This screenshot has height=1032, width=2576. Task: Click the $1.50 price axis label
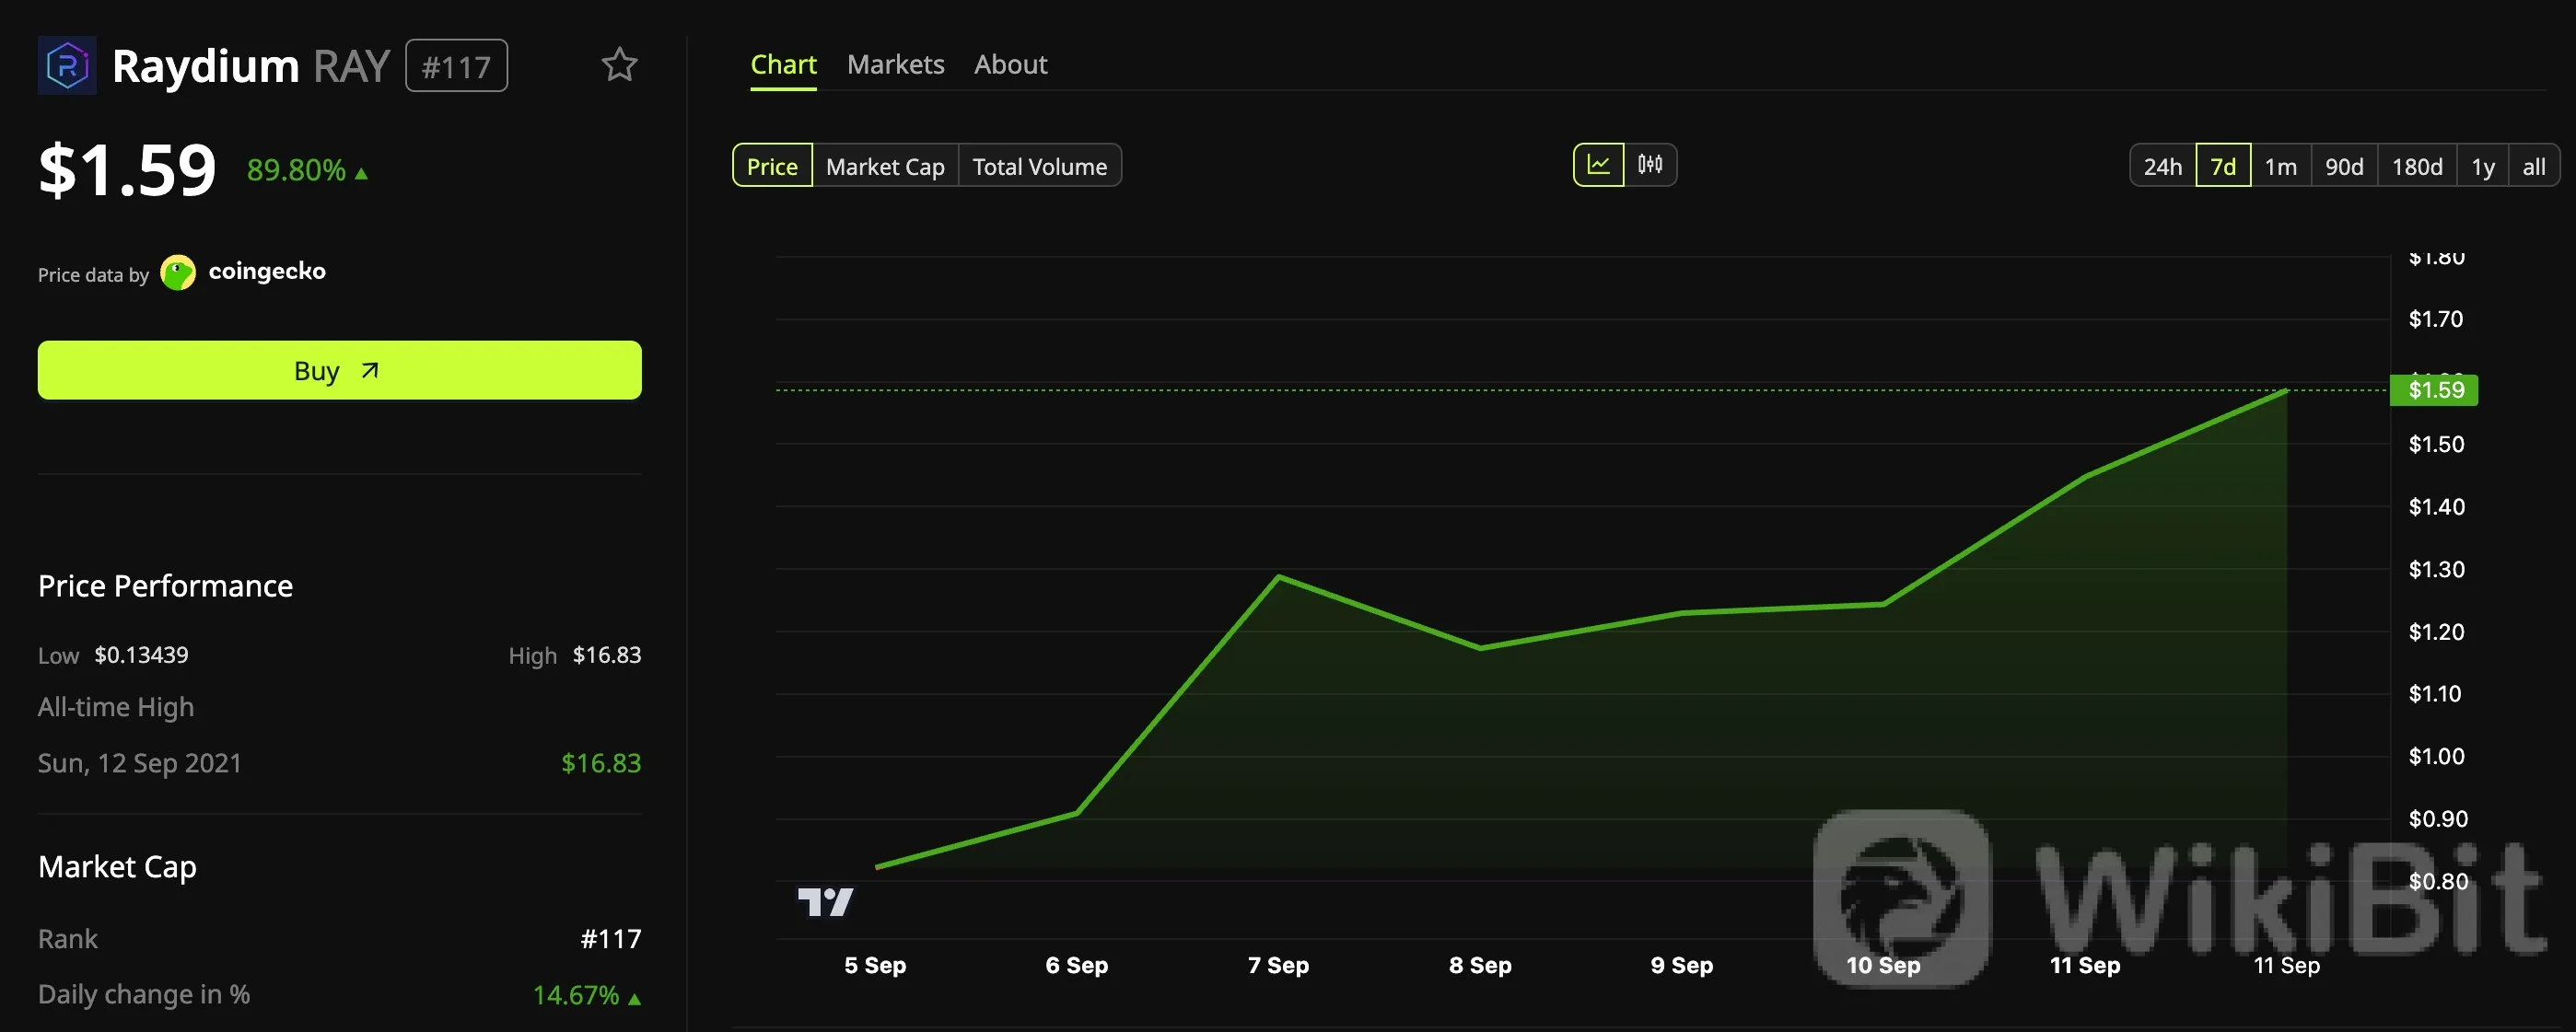(2436, 444)
